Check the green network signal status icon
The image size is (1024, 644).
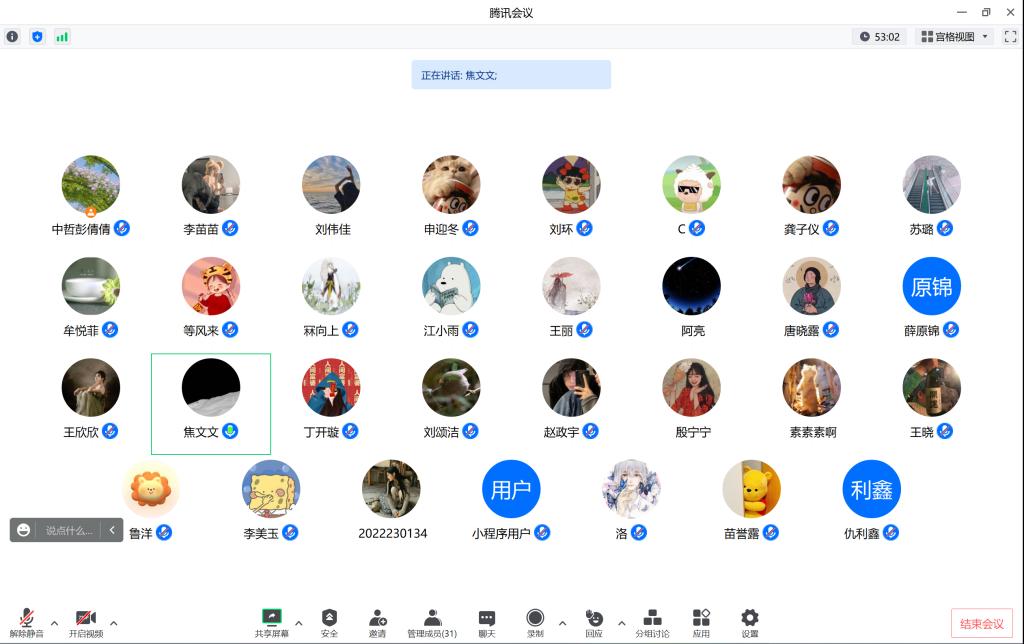62,37
